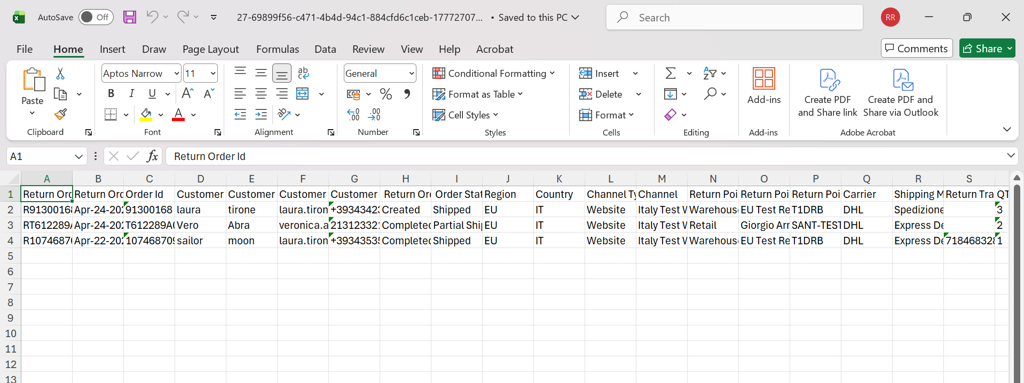Click Create PDF and Share link
This screenshot has width=1024, height=383.
coord(827,93)
